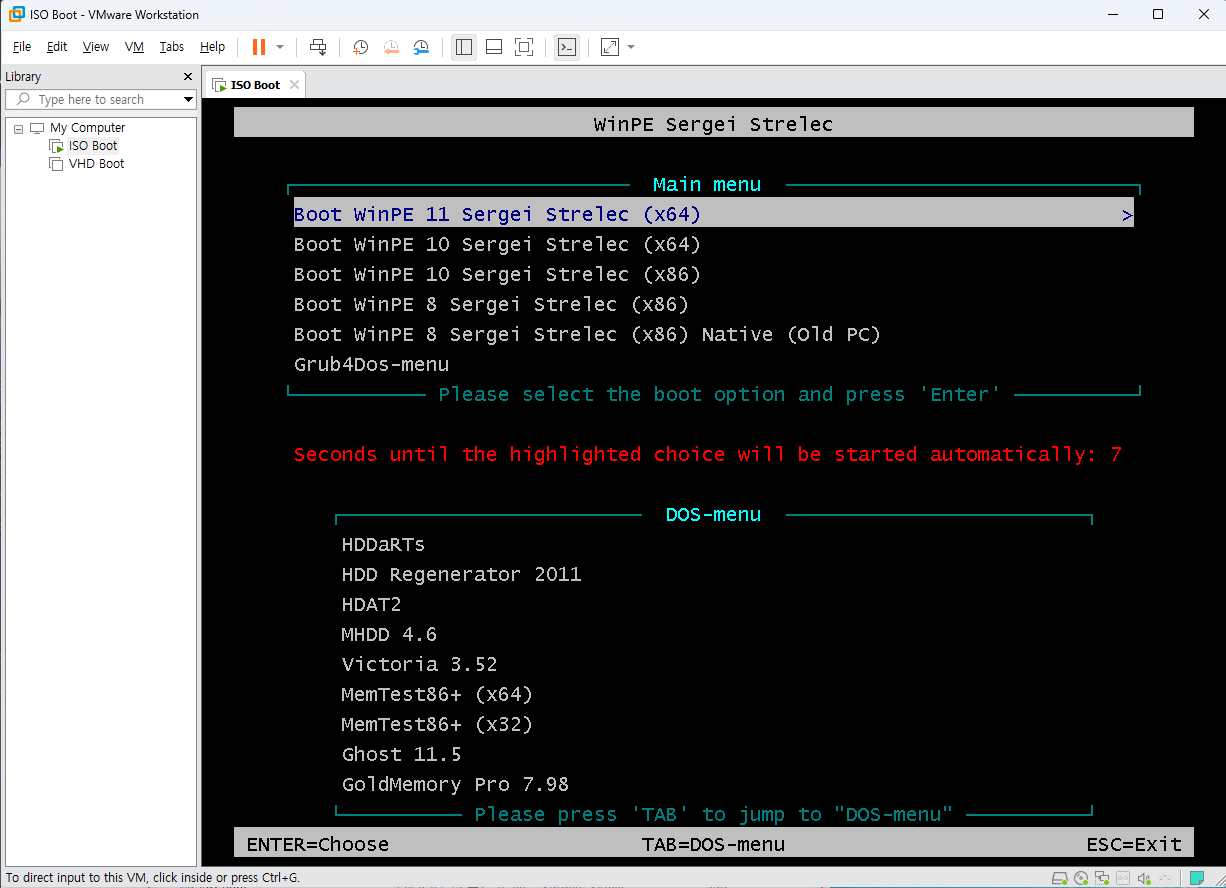Select Boot WinPE 8 Sergei Strelec (x86)
This screenshot has width=1226, height=888.
[491, 304]
